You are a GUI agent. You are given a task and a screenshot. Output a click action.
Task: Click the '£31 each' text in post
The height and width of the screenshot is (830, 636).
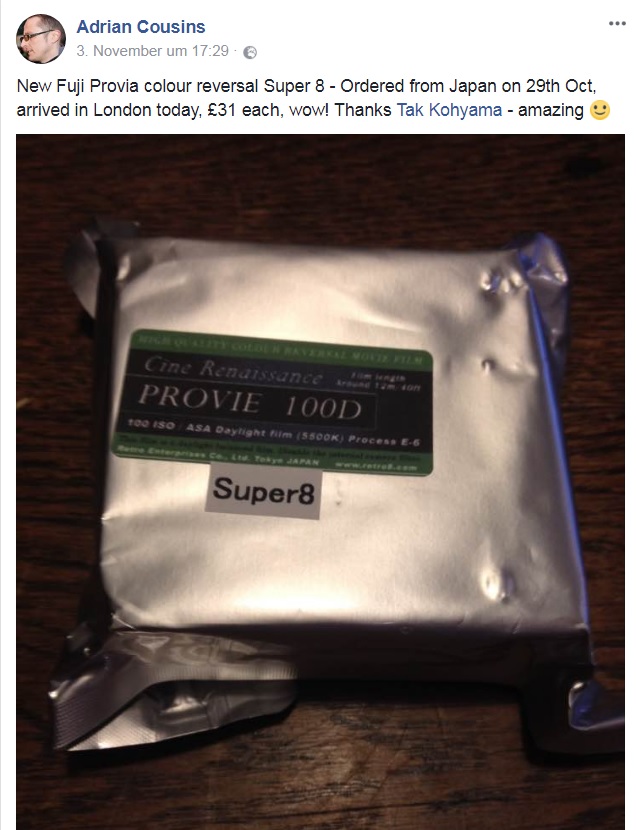(242, 110)
